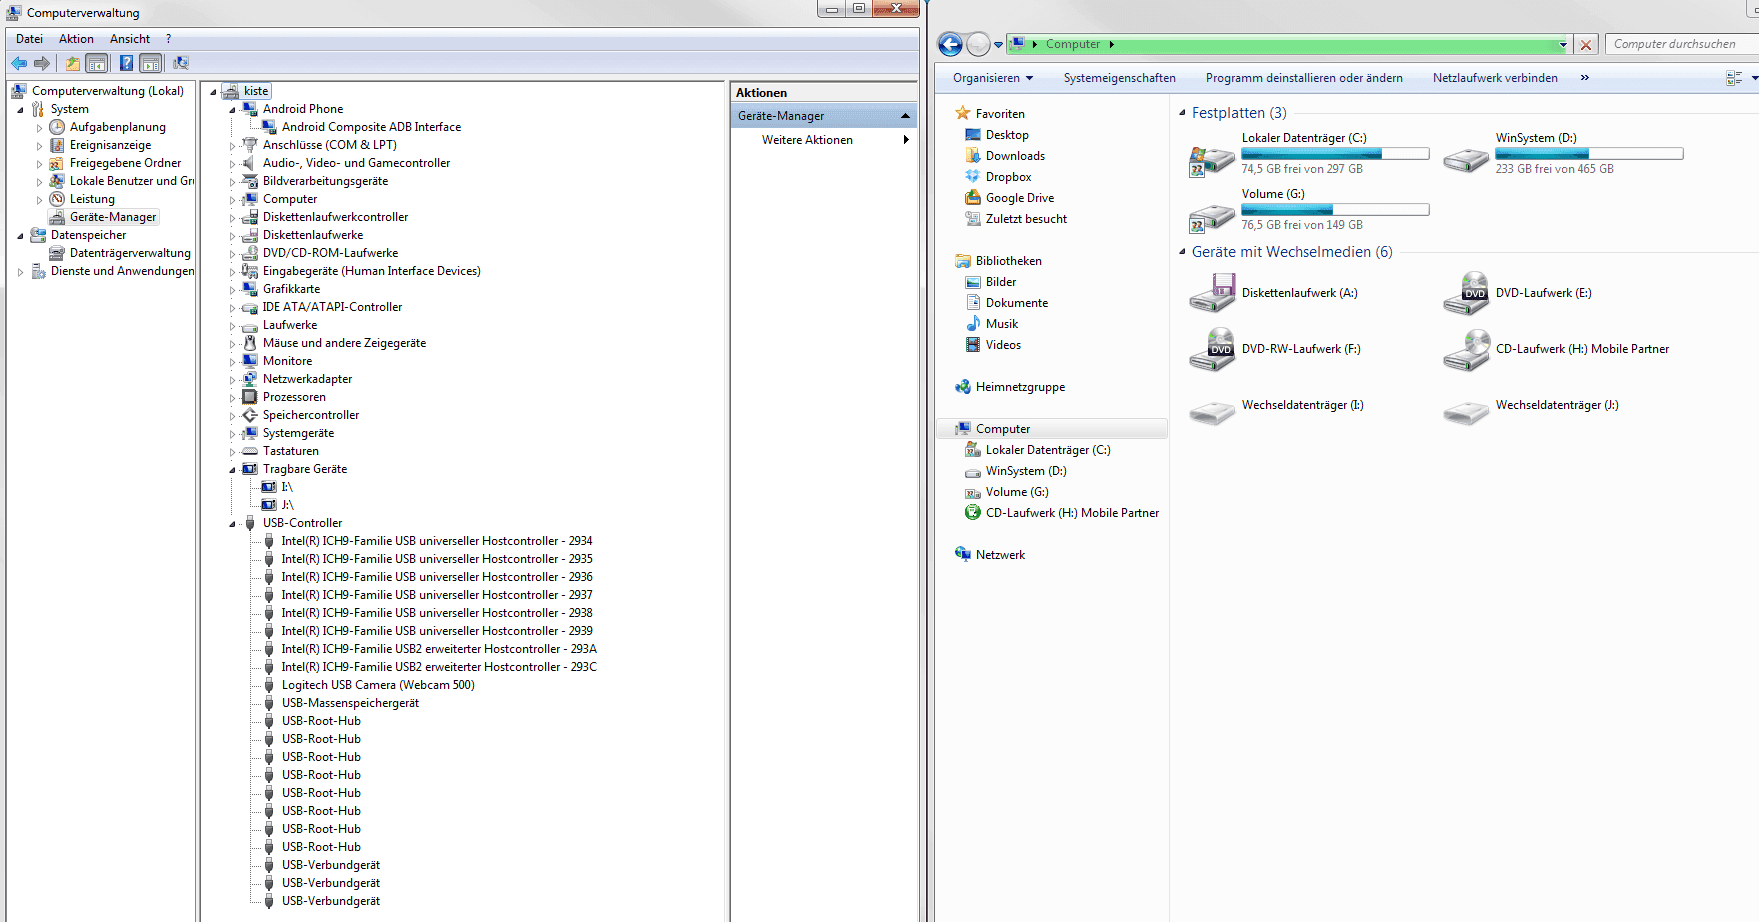Expand Dienste und Anwendungen node
This screenshot has height=922, width=1759.
point(21,271)
